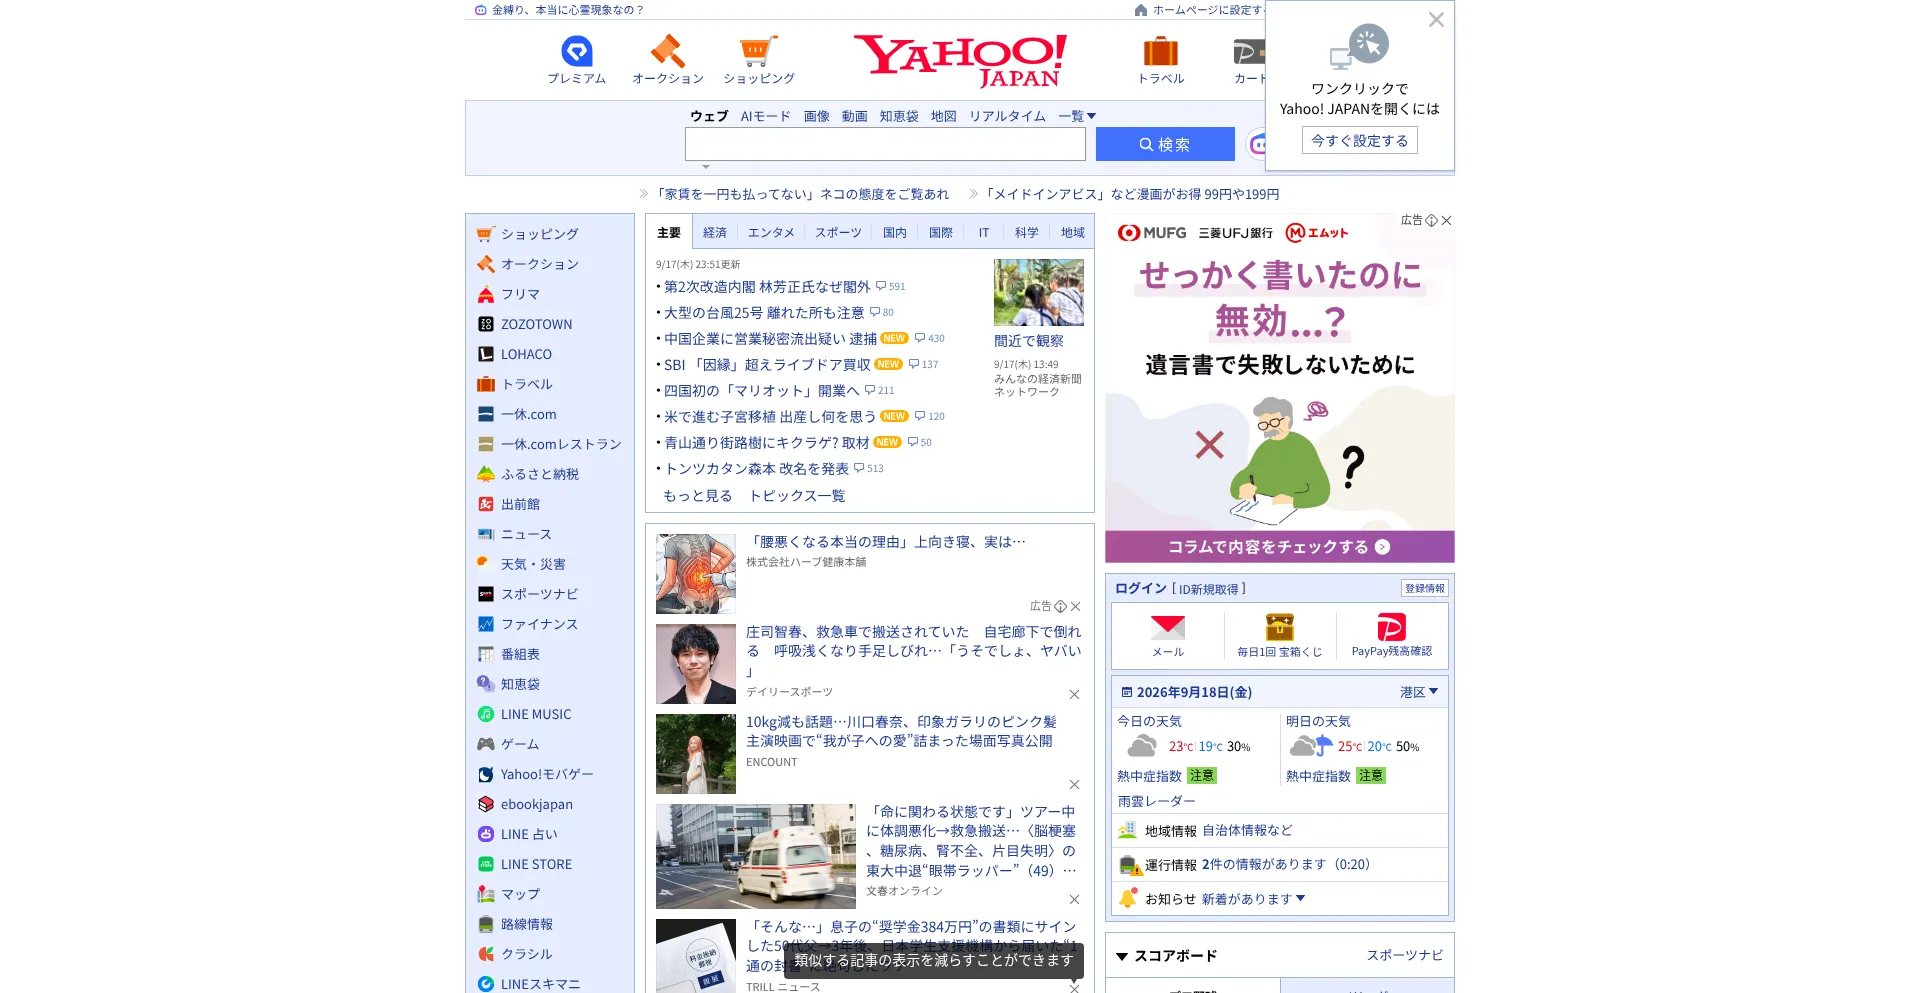
Task: Open フリマ in the left sidebar
Action: (520, 294)
